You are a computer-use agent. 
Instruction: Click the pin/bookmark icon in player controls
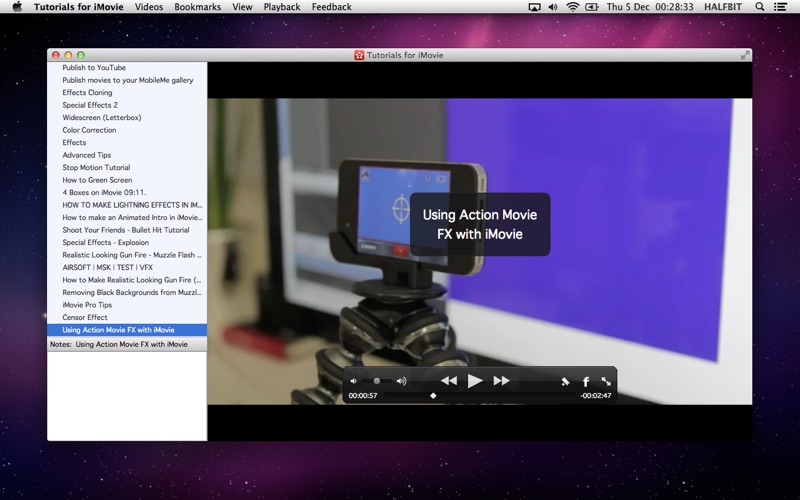click(565, 382)
